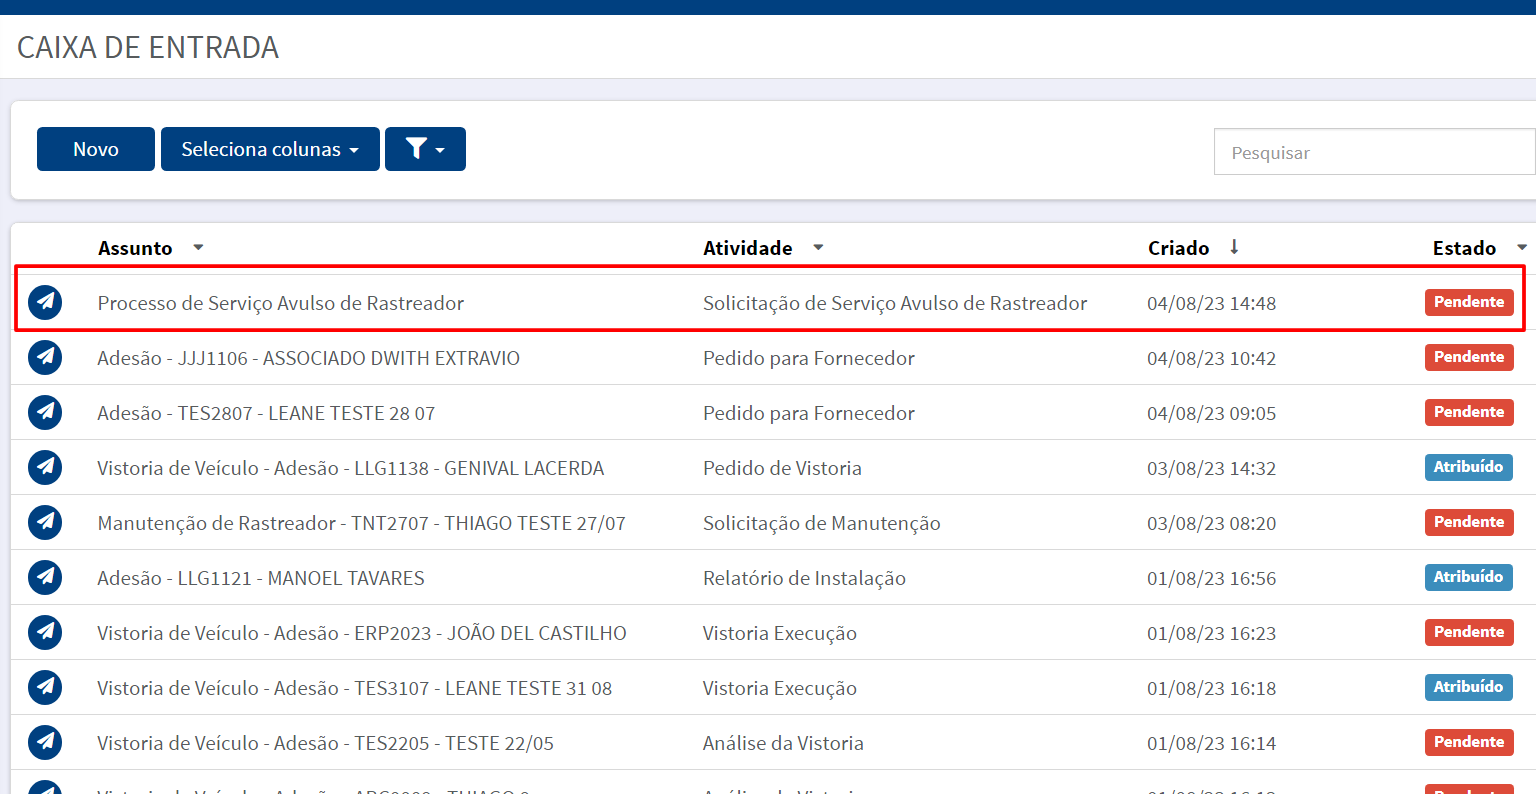Click 'Análise da Vistoria' in TES2205 row
Screen dimensions: 1536x794
(783, 743)
